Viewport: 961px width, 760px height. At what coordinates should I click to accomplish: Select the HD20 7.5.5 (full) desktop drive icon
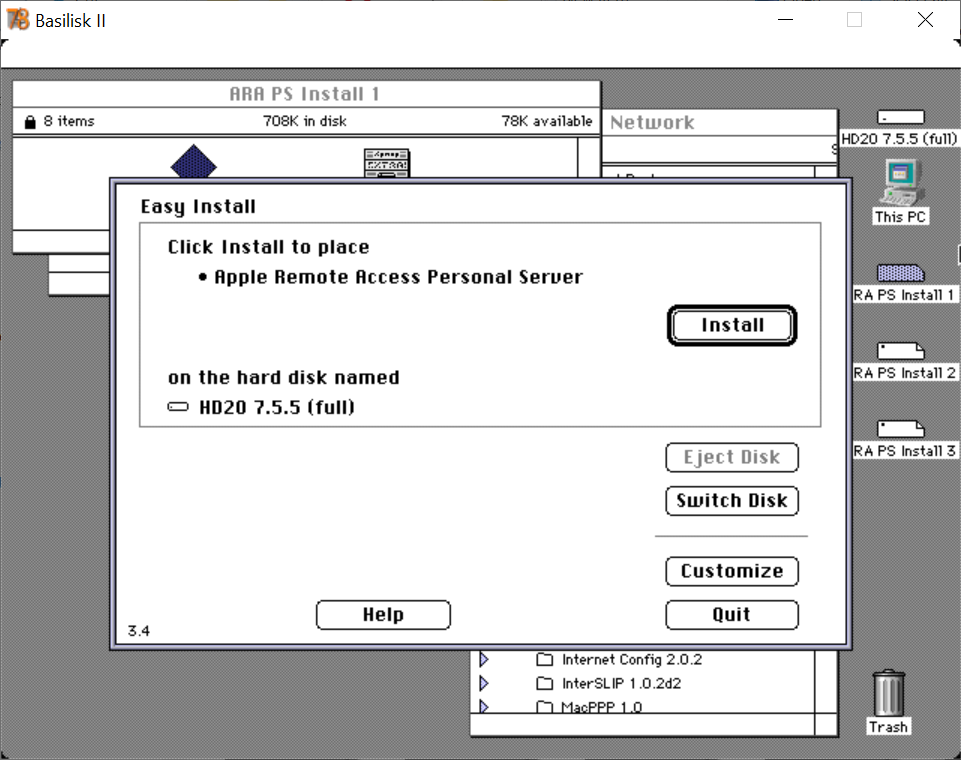point(900,117)
